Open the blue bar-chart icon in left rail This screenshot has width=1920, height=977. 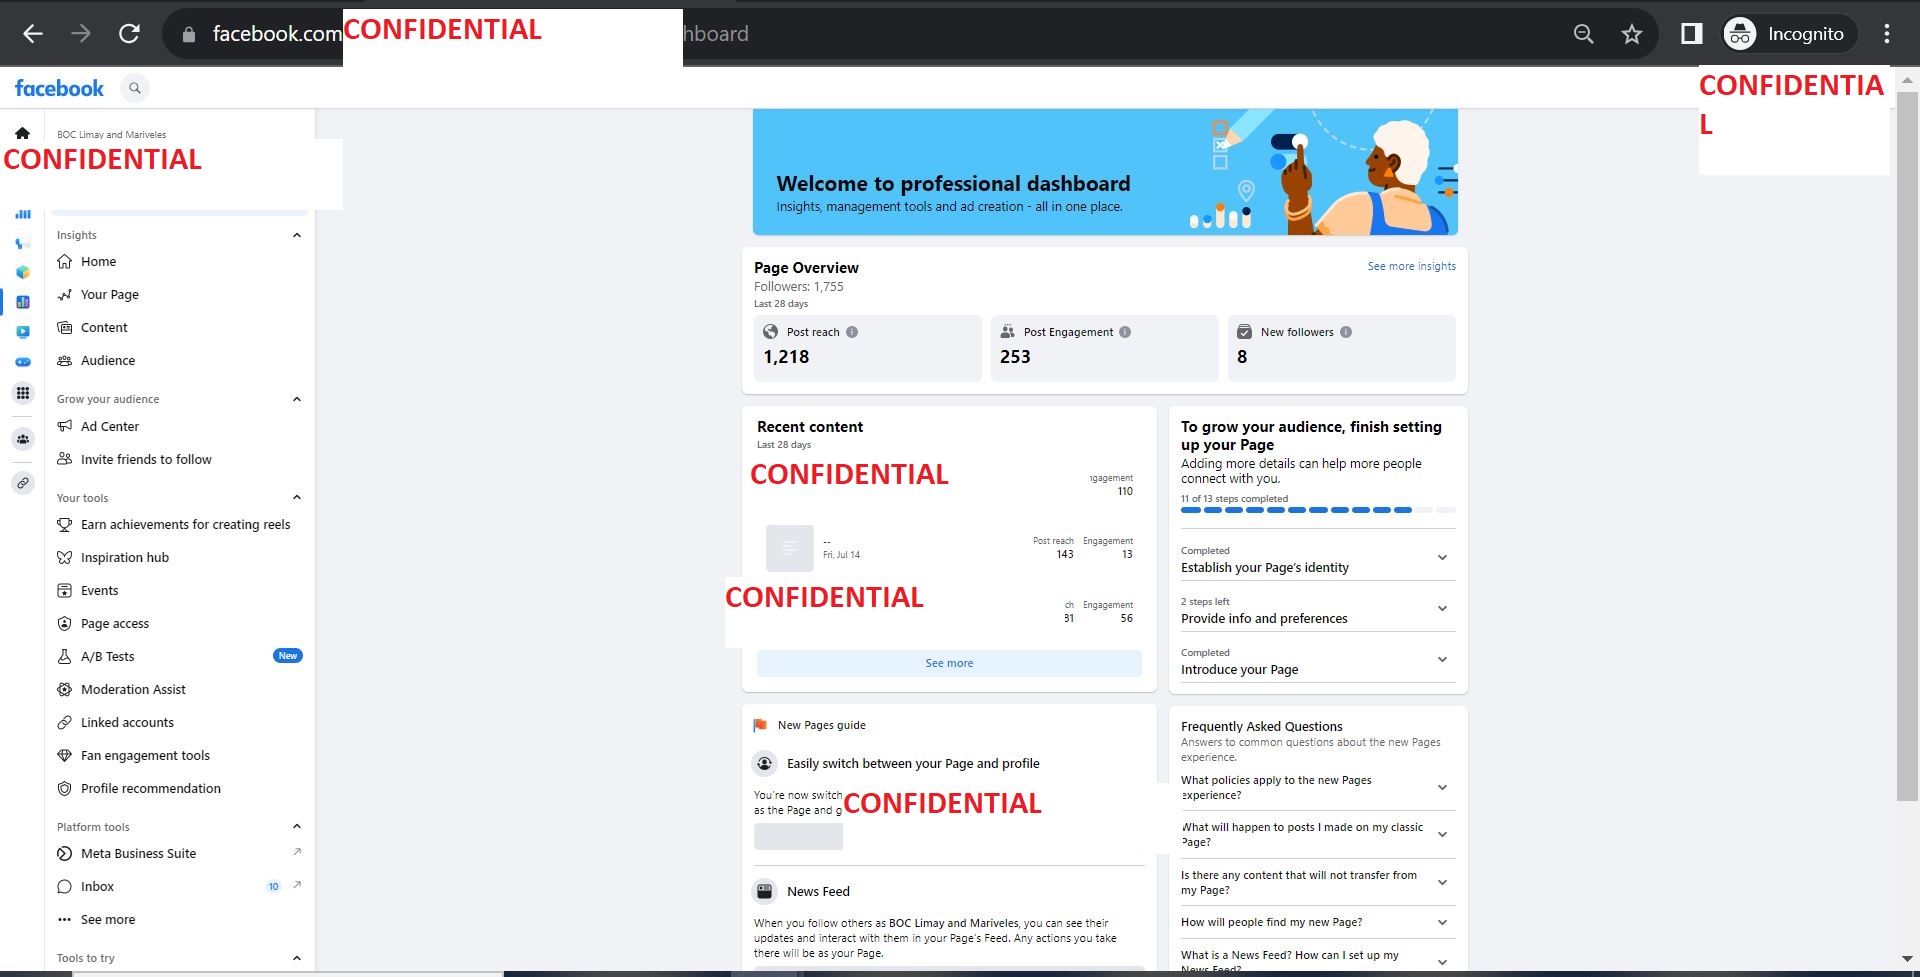23,214
